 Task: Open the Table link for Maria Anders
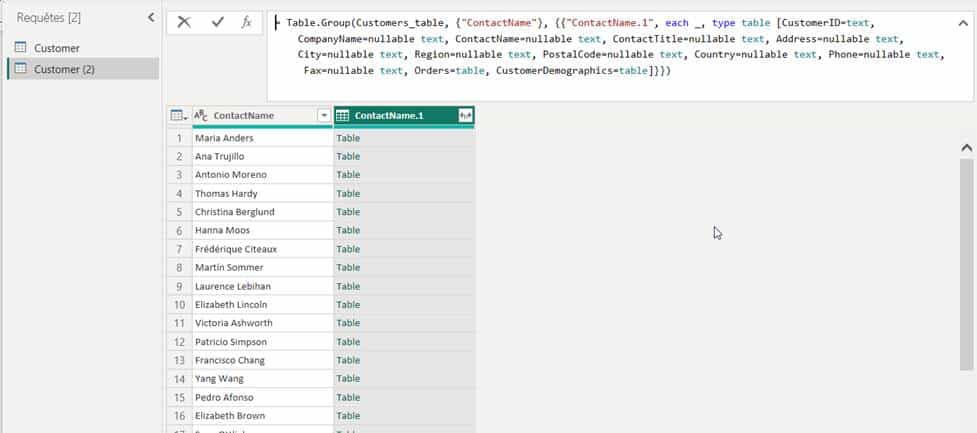[x=348, y=138]
